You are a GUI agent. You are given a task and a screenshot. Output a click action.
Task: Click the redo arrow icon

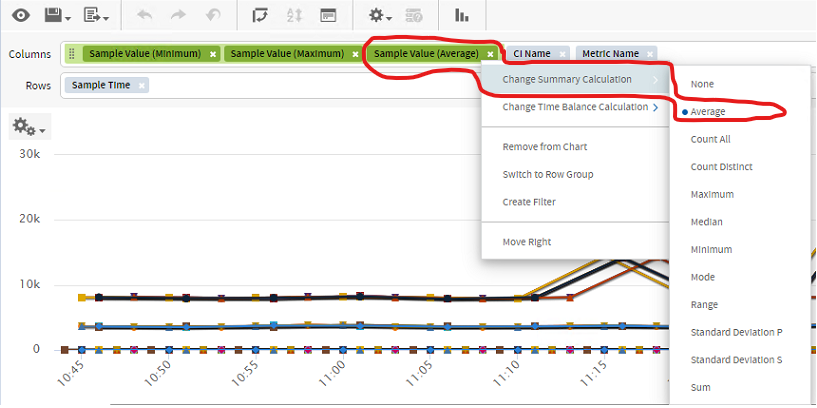[x=177, y=15]
